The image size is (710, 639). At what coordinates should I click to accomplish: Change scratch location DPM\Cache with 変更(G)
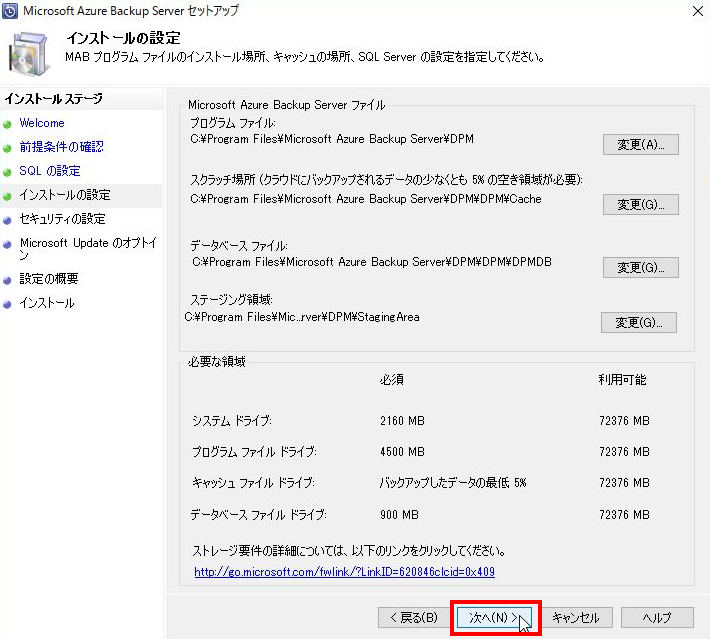[641, 204]
